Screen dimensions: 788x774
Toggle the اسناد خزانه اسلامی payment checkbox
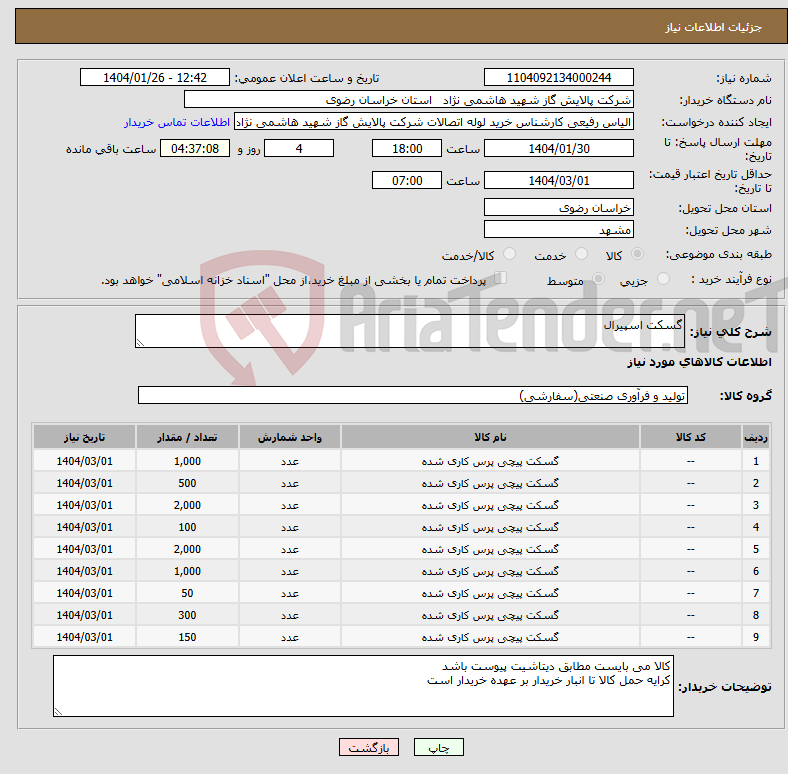[501, 278]
